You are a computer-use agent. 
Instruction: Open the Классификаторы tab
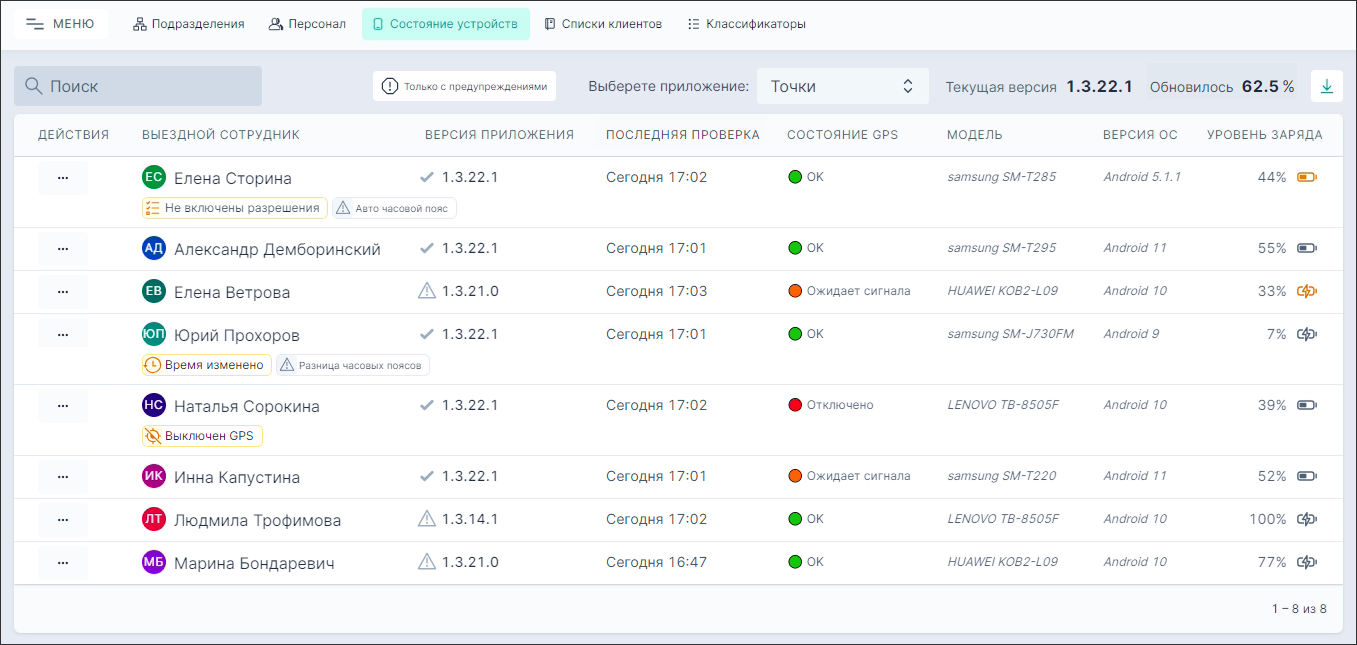pos(746,24)
